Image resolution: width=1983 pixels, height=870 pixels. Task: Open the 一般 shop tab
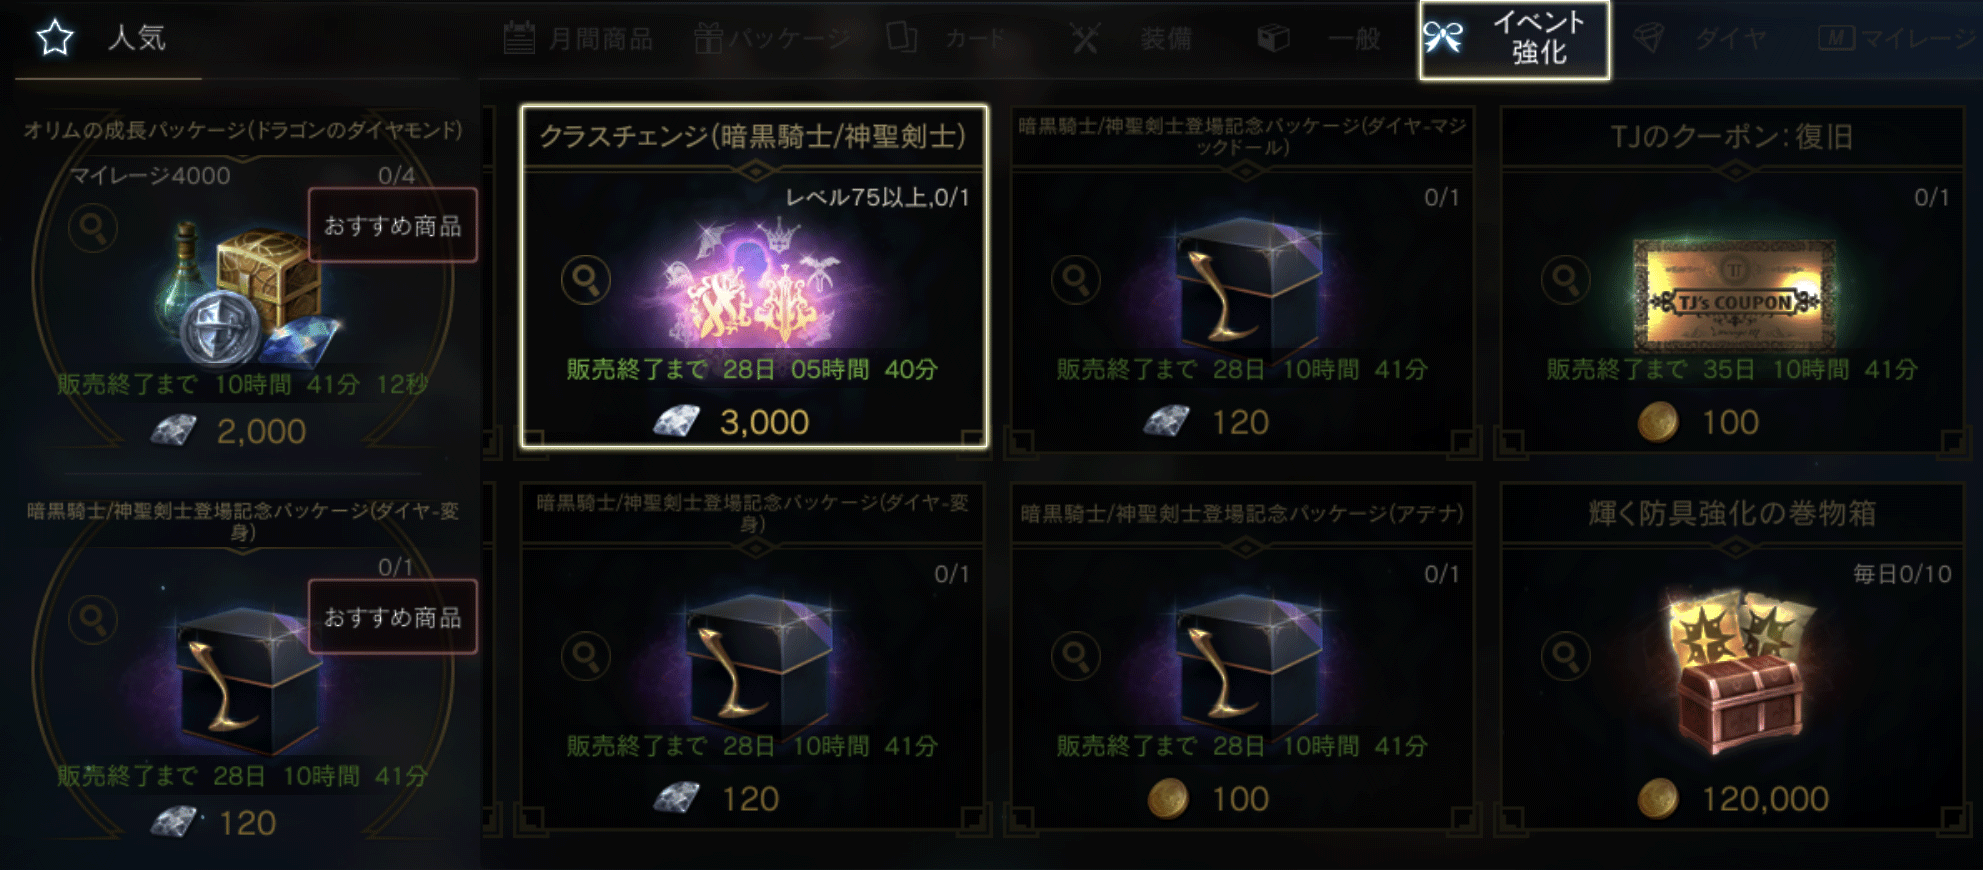(x=1319, y=39)
